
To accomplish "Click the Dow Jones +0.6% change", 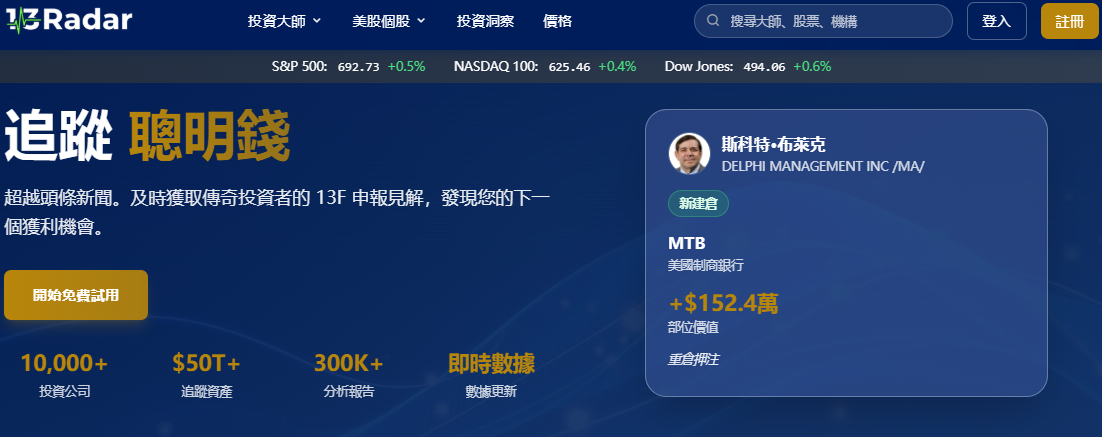I will pos(812,67).
